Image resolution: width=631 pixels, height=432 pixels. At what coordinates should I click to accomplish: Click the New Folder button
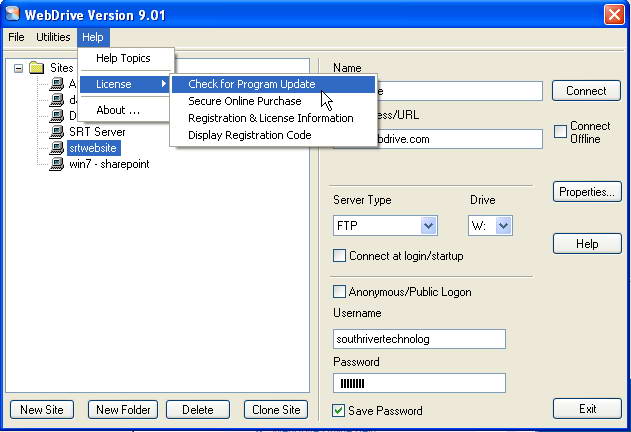[123, 409]
